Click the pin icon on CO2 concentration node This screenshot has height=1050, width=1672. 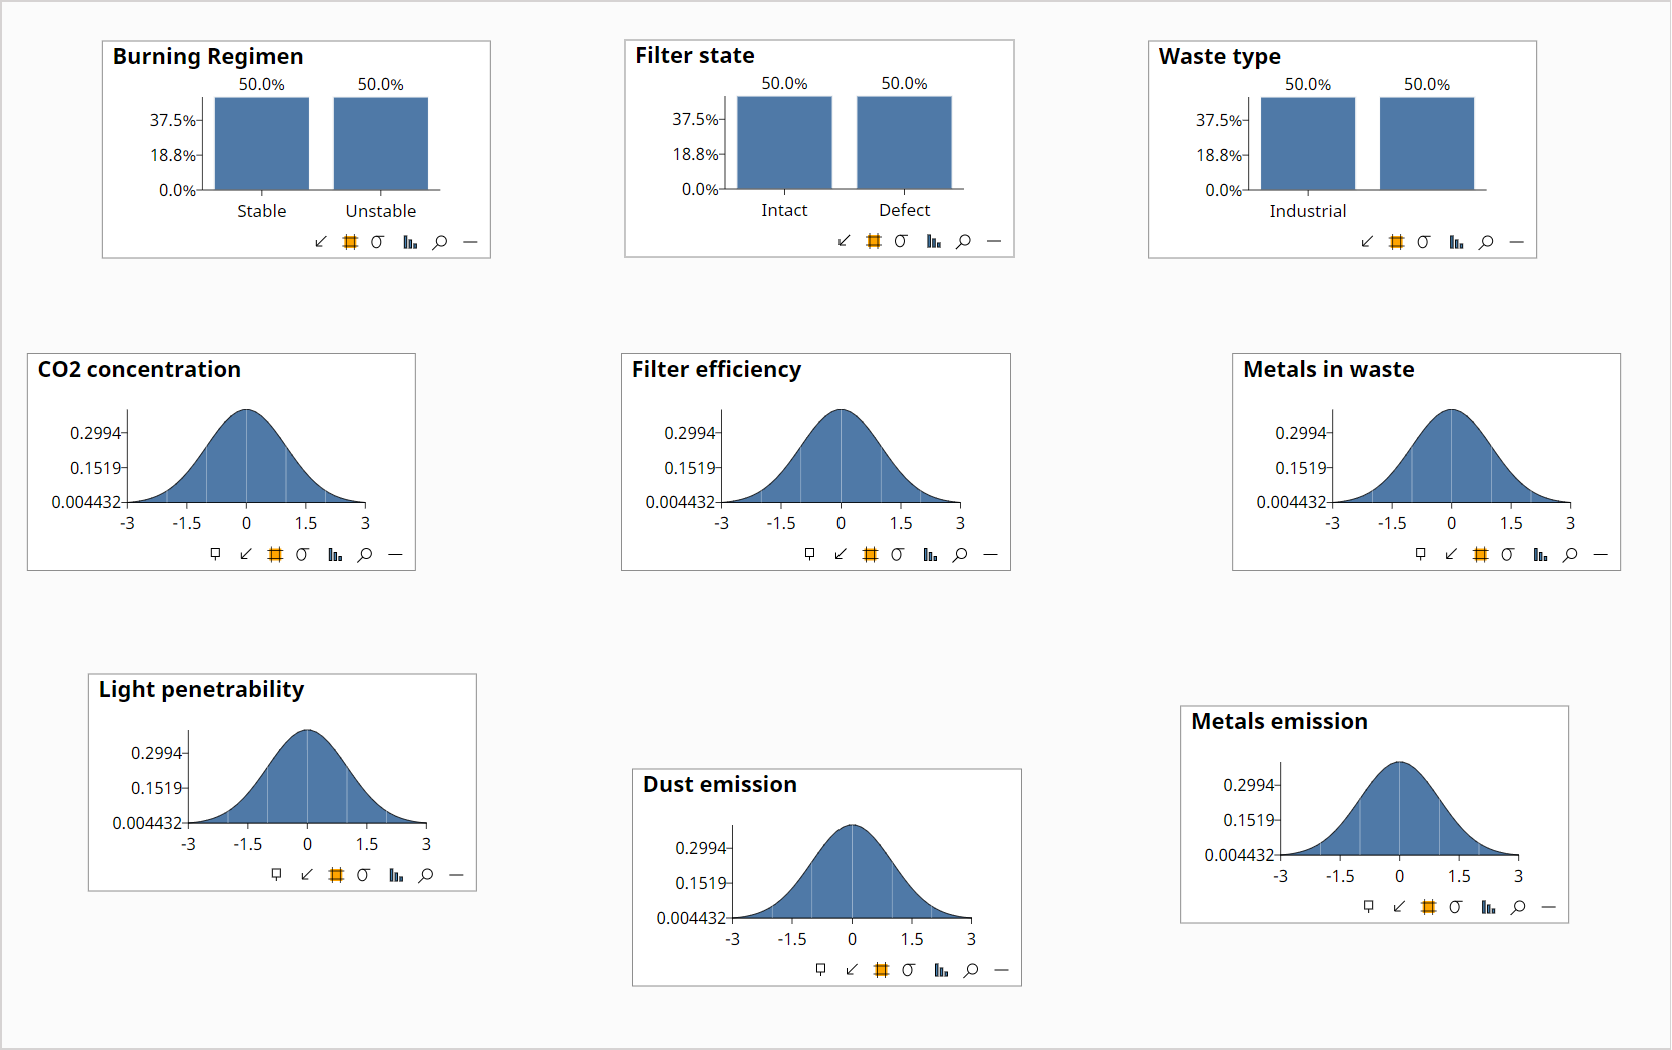[215, 554]
